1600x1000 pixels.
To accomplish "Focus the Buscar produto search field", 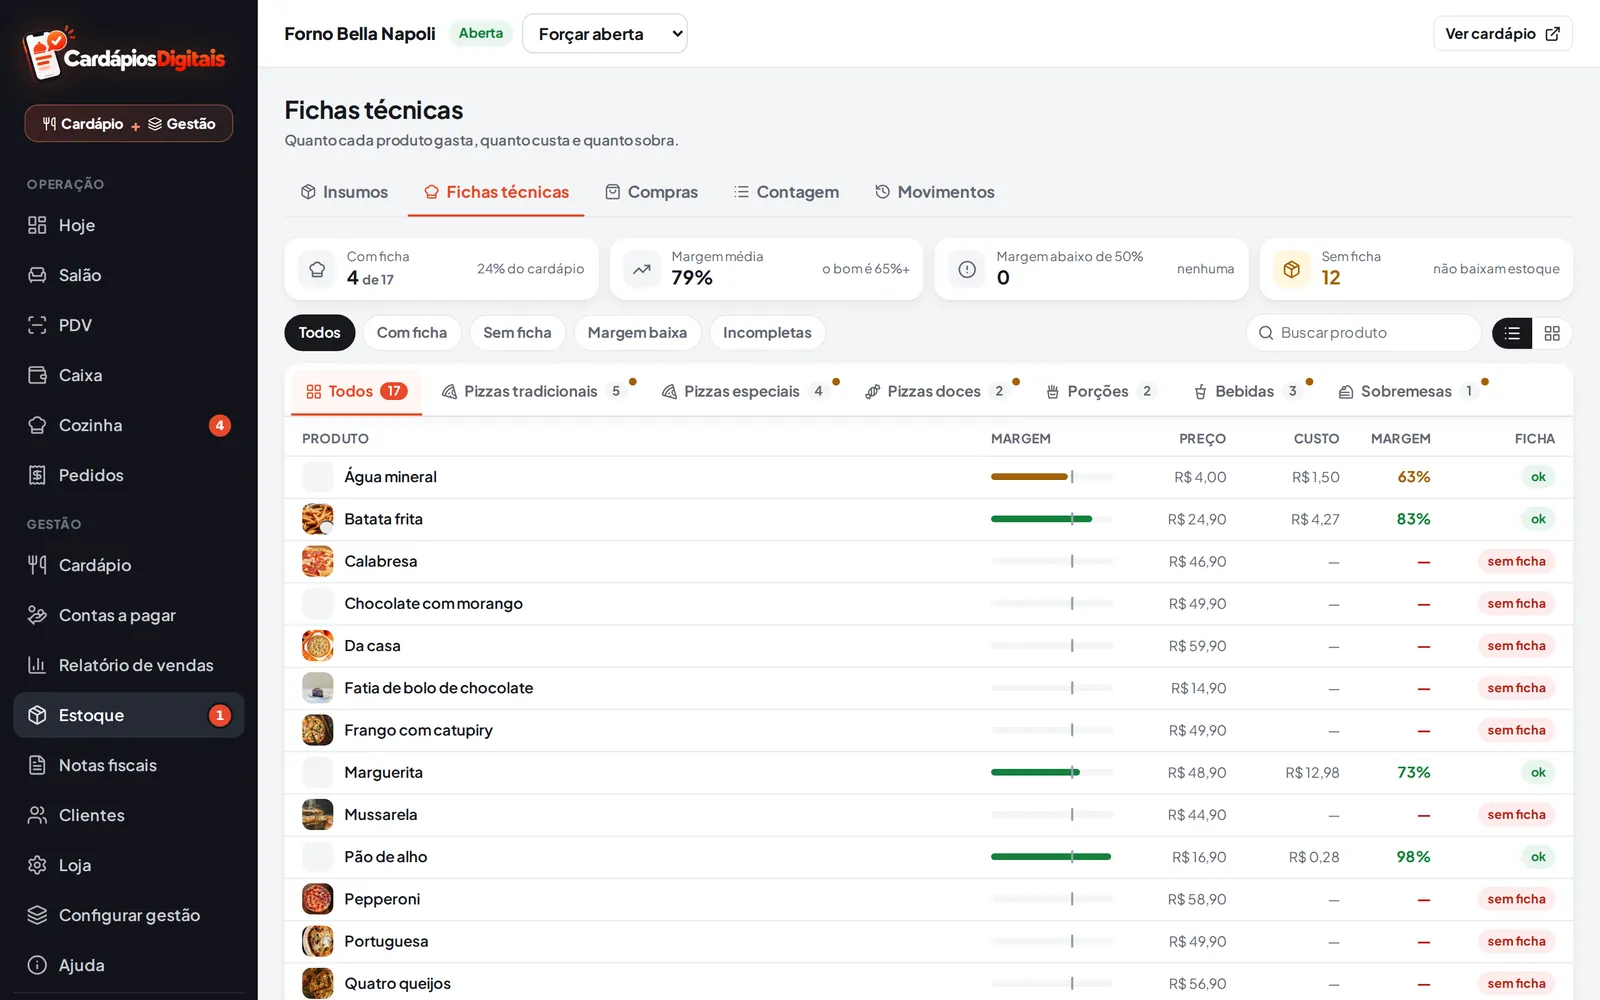I will (1364, 333).
